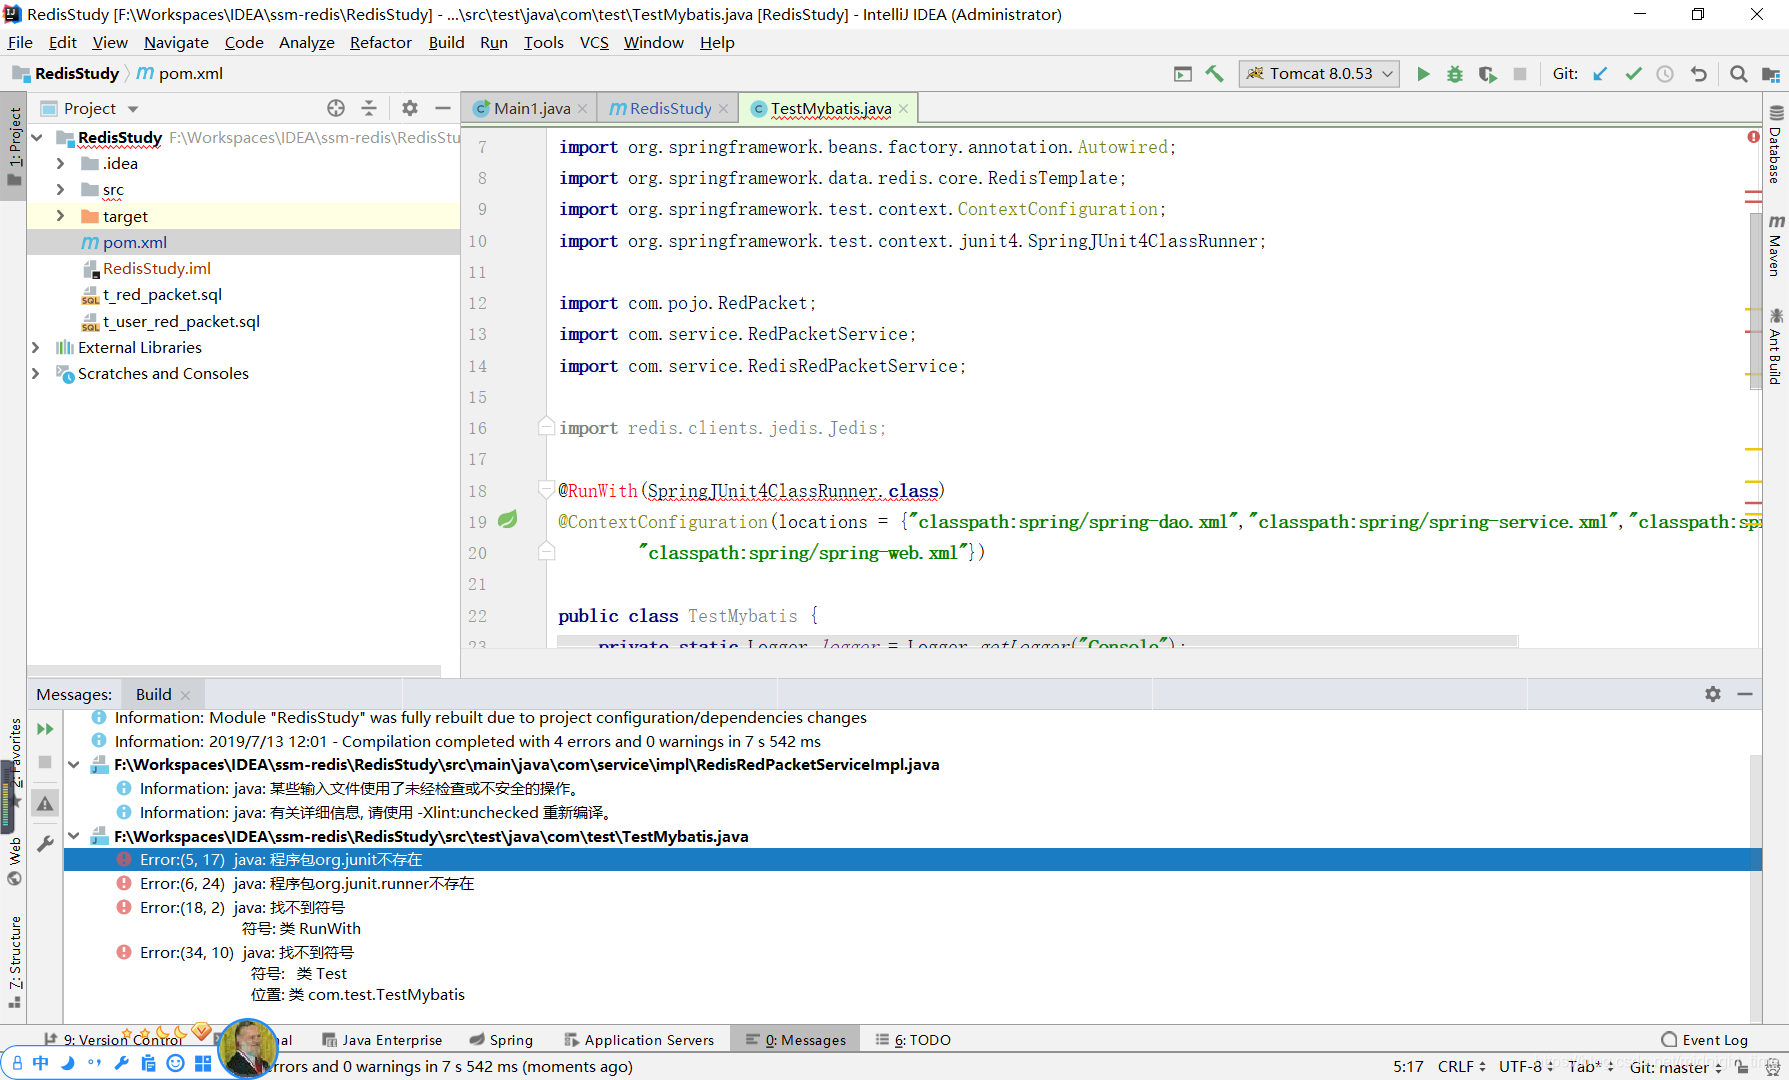Expand Scratches and Consoles node
The image size is (1789, 1080).
pyautogui.click(x=37, y=373)
